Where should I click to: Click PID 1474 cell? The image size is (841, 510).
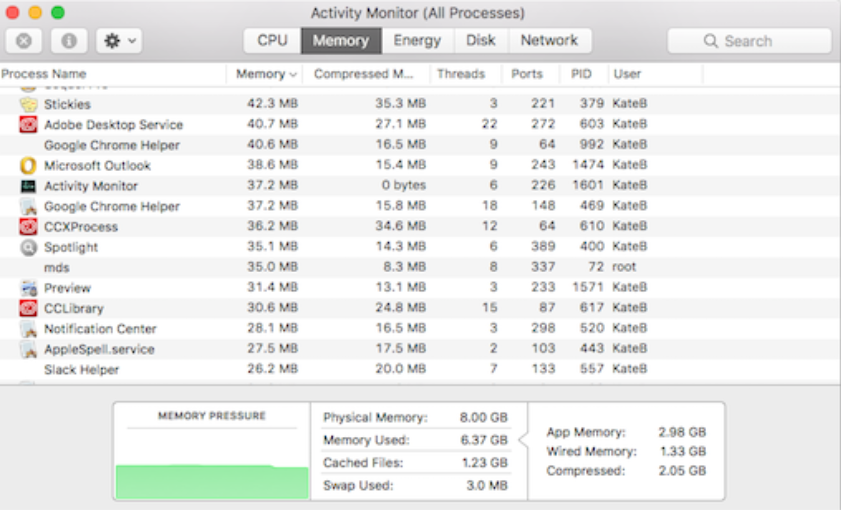588,165
